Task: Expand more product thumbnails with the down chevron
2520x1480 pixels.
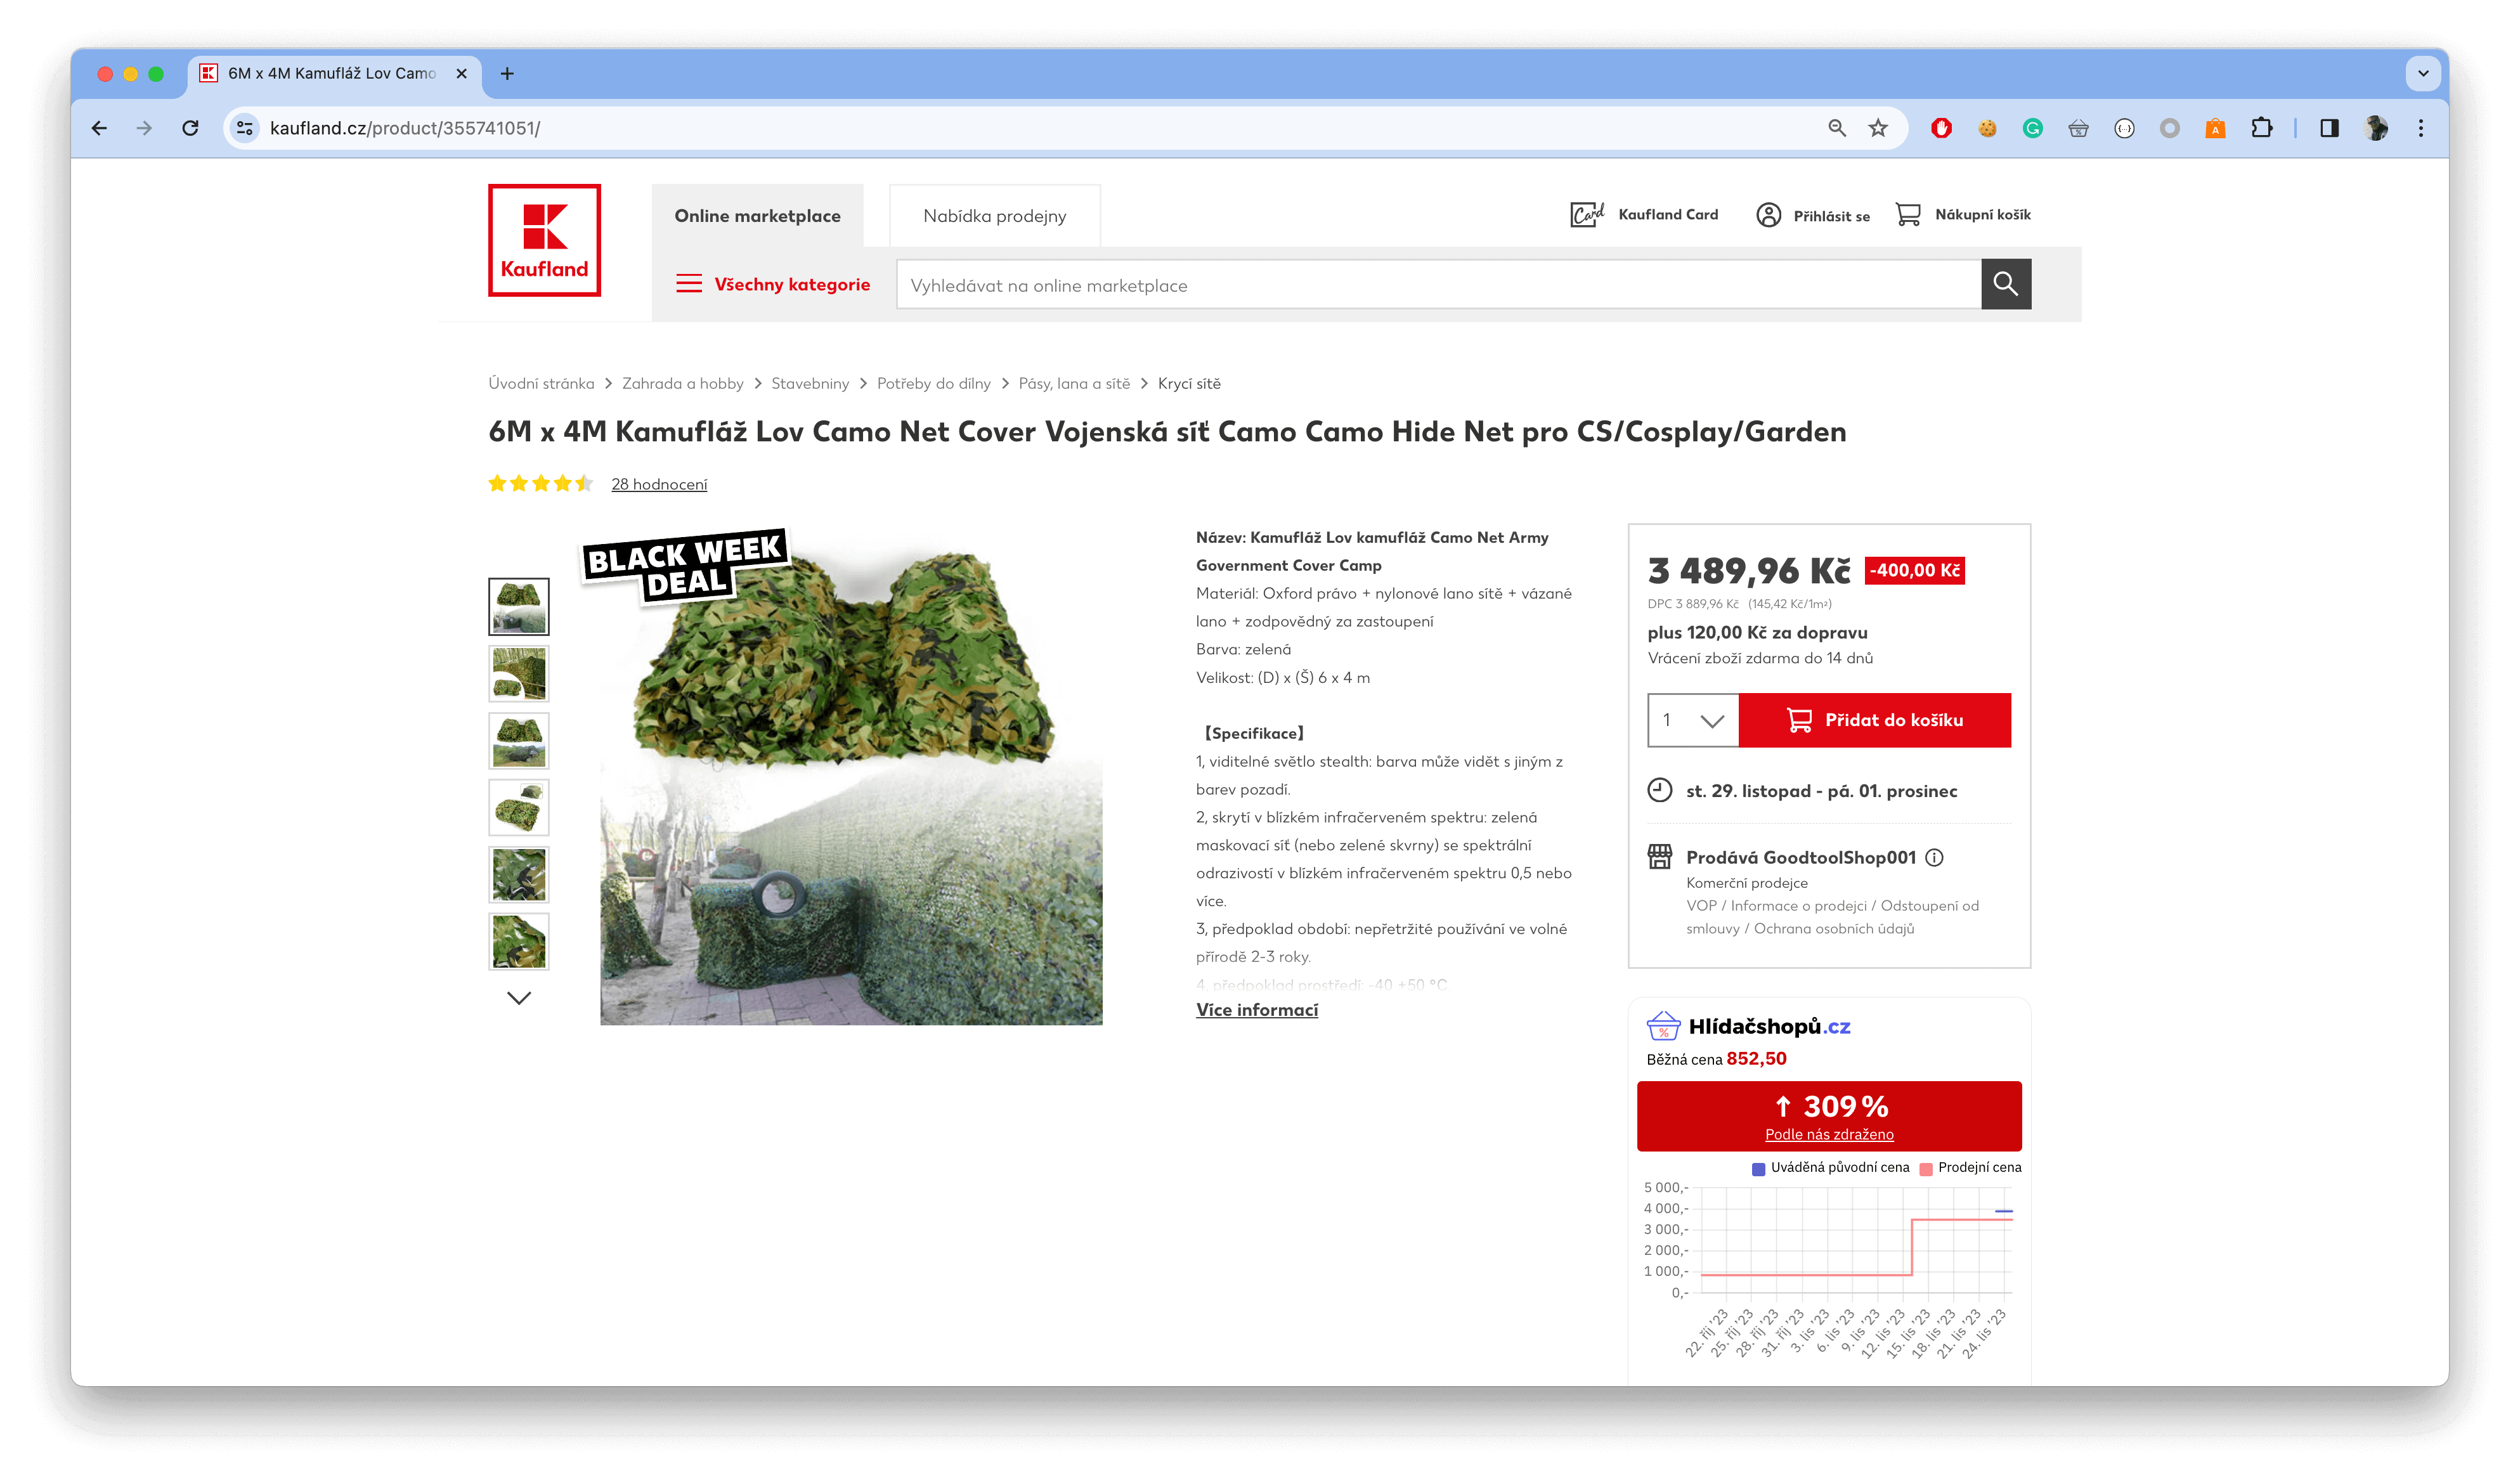Action: (x=518, y=997)
